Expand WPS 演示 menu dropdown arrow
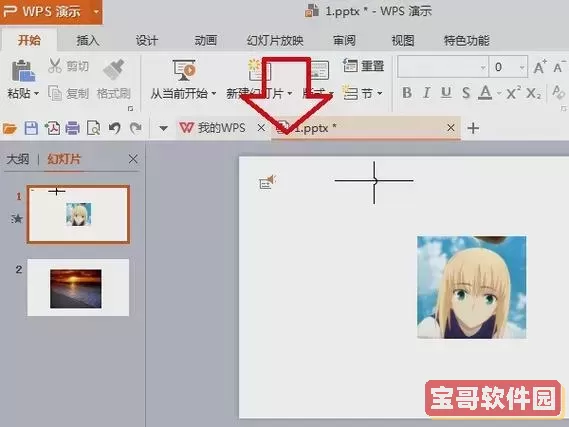 (x=96, y=12)
